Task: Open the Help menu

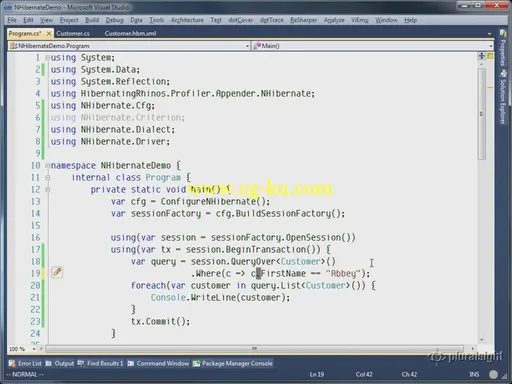Action: (410, 20)
